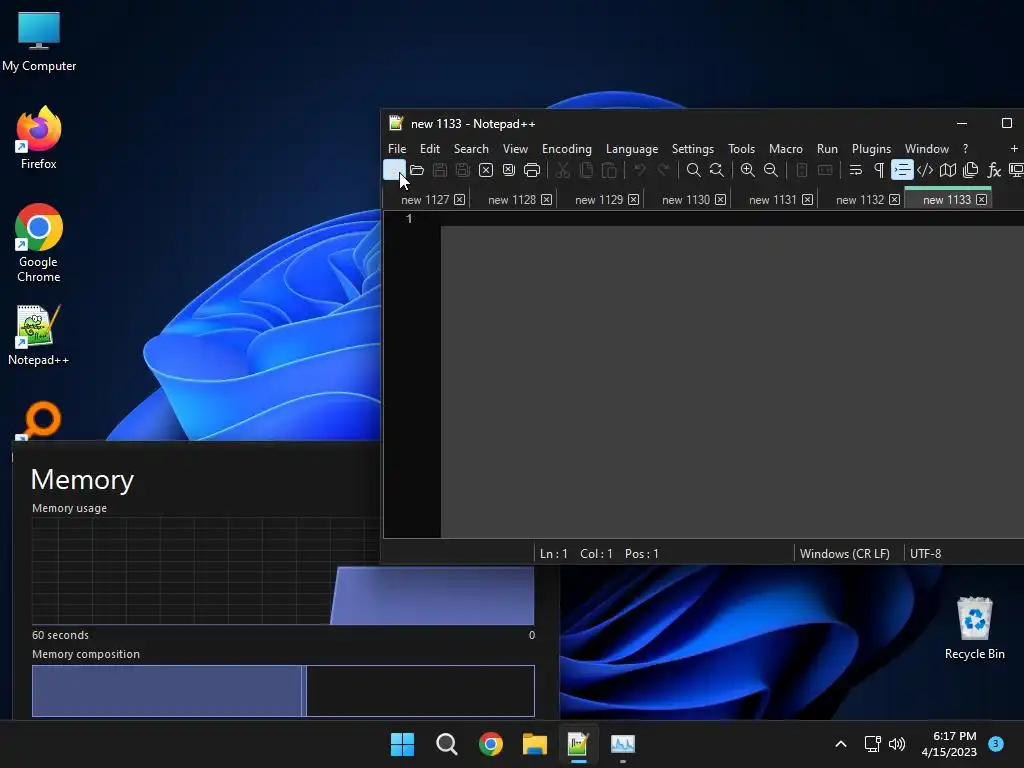Image resolution: width=1024 pixels, height=768 pixels.
Task: Open Replace with the toolbar icon
Action: pyautogui.click(x=716, y=170)
